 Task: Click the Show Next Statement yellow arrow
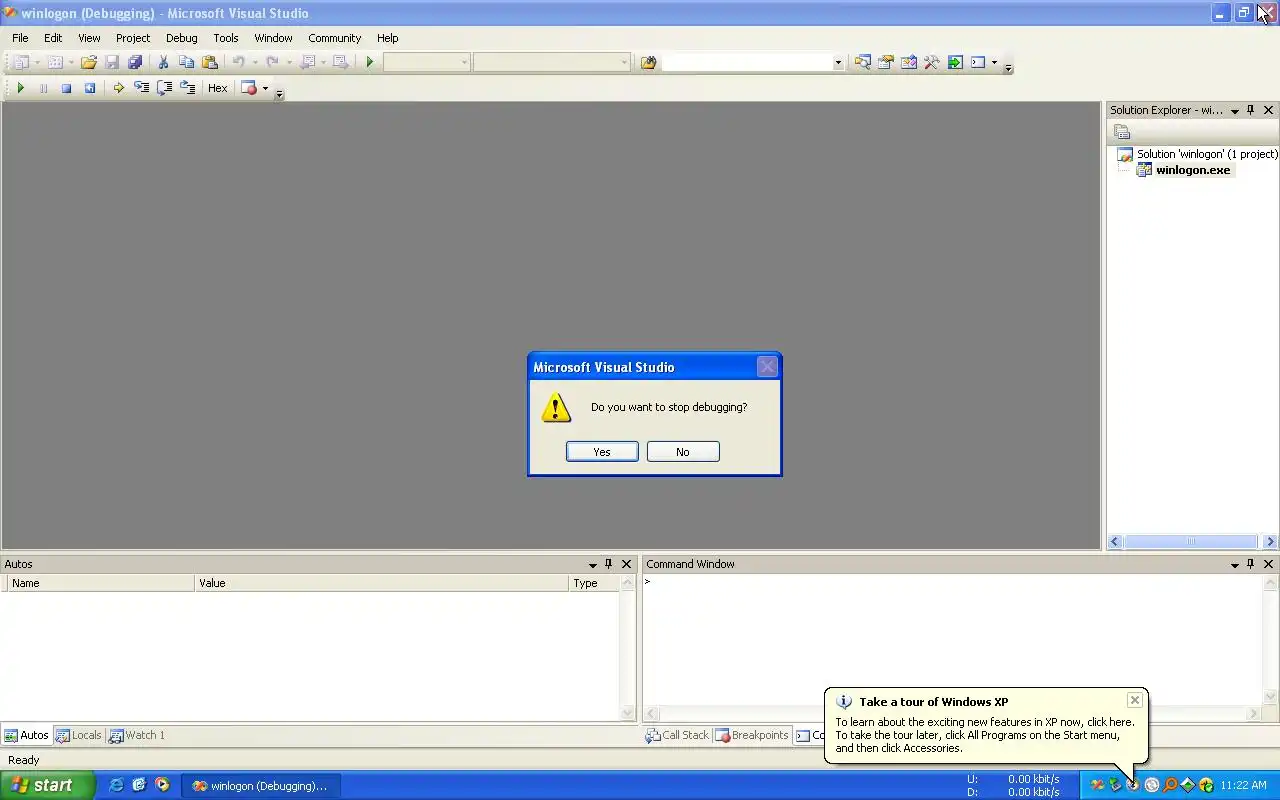118,88
